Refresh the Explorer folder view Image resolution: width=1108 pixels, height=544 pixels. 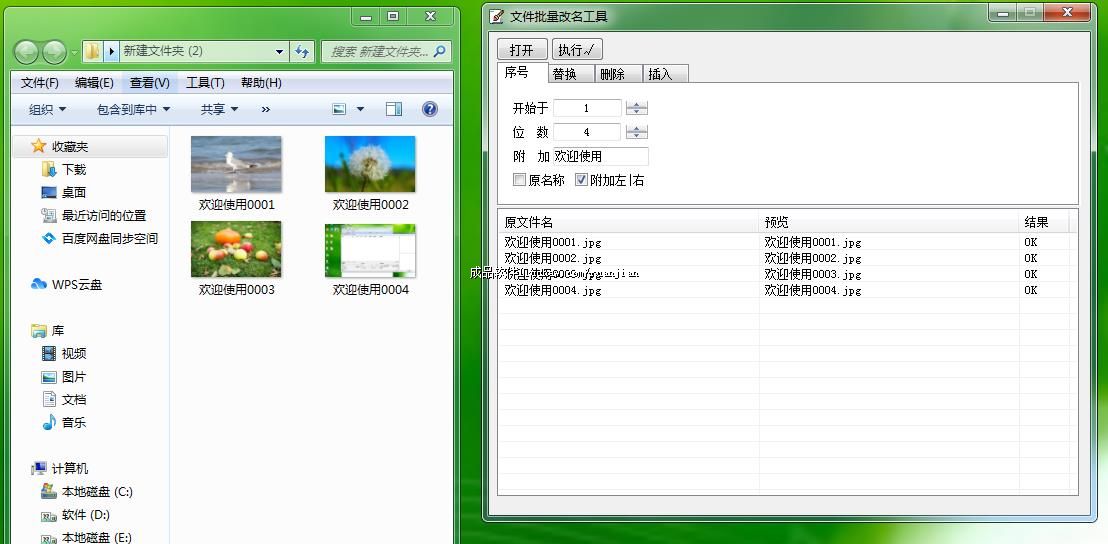point(302,52)
